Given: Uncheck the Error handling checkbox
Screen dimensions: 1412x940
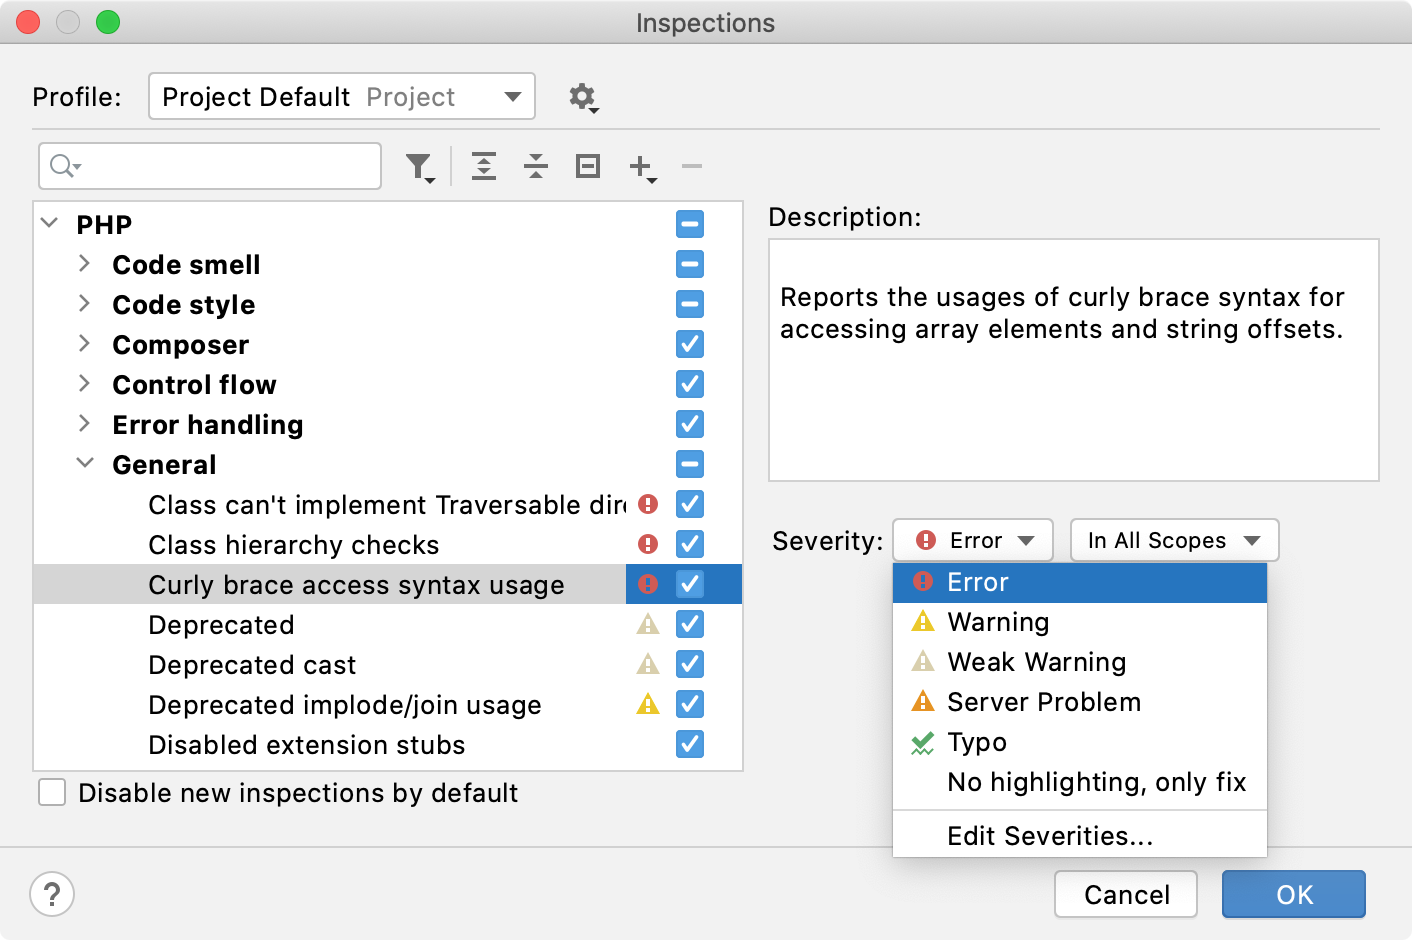Looking at the screenshot, I should click(x=690, y=424).
